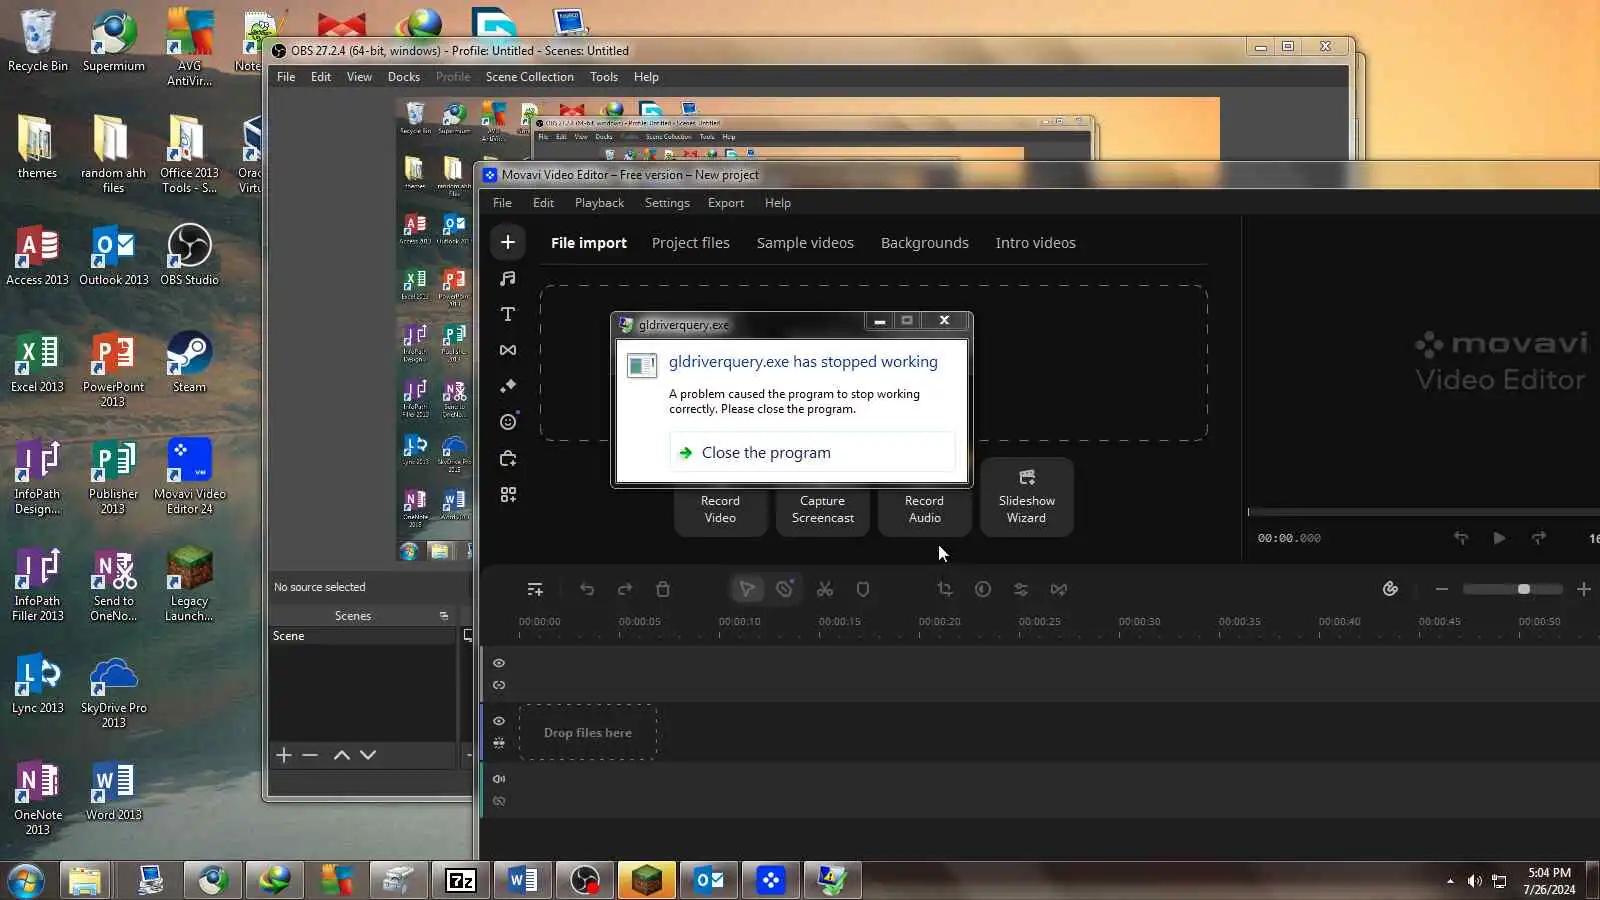
Task: Open the Transitions (bow-tie) sidebar tab
Action: [508, 350]
